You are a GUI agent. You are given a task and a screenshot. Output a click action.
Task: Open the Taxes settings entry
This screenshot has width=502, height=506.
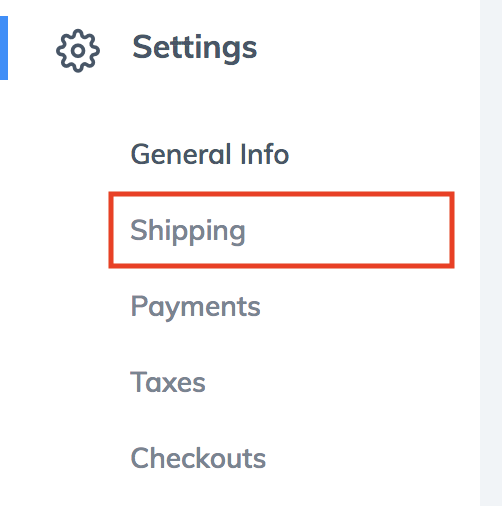[168, 382]
